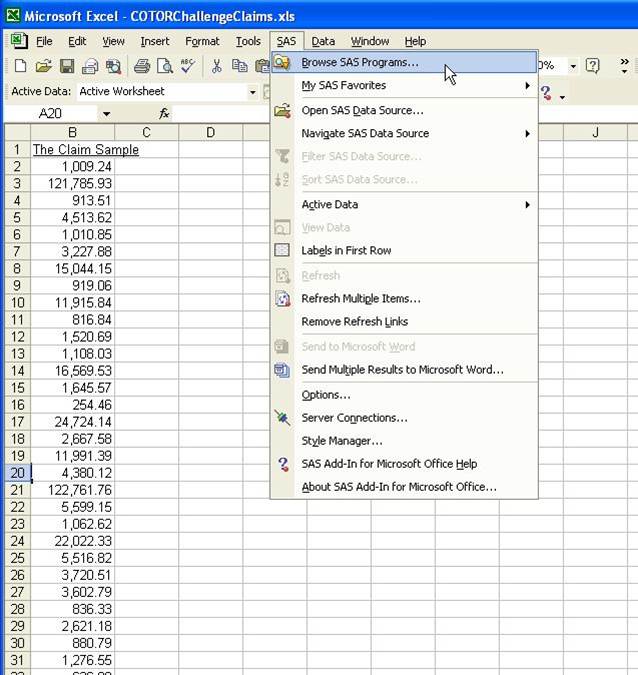The height and width of the screenshot is (675, 638).
Task: Click the Browse SAS Programs menu icon
Action: pos(282,62)
